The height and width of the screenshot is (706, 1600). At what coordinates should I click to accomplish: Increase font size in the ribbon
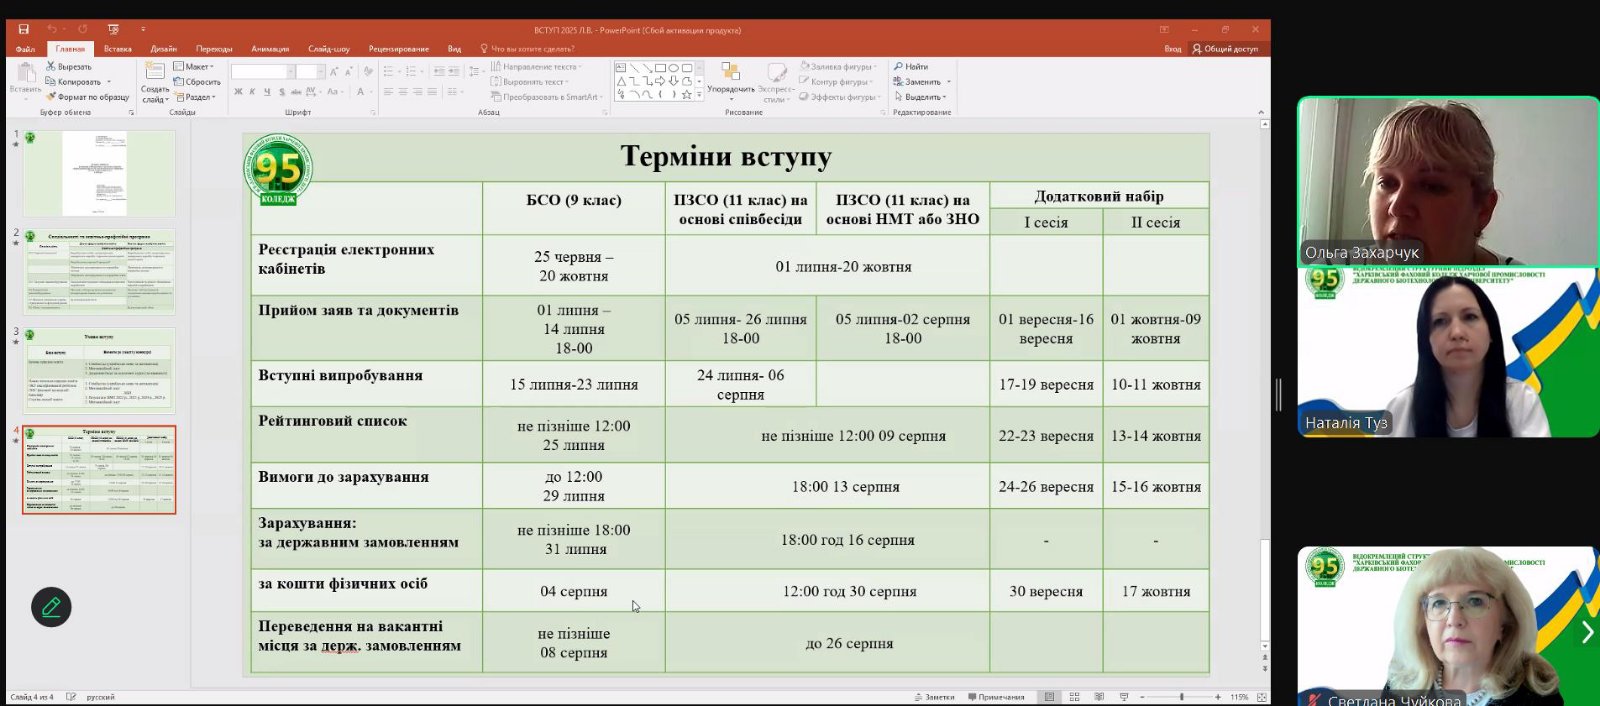334,72
